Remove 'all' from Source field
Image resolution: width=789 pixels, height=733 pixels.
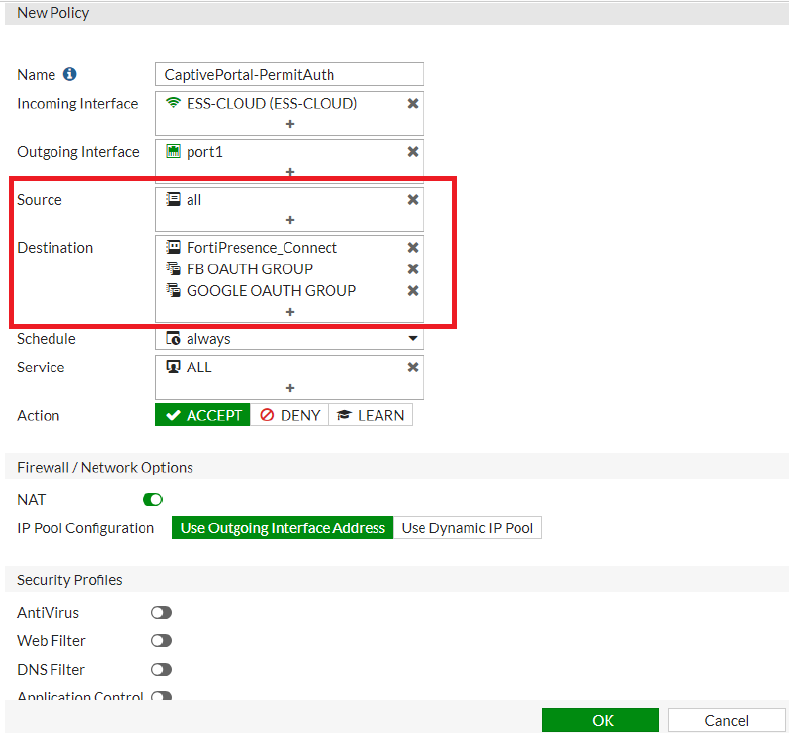(x=412, y=200)
